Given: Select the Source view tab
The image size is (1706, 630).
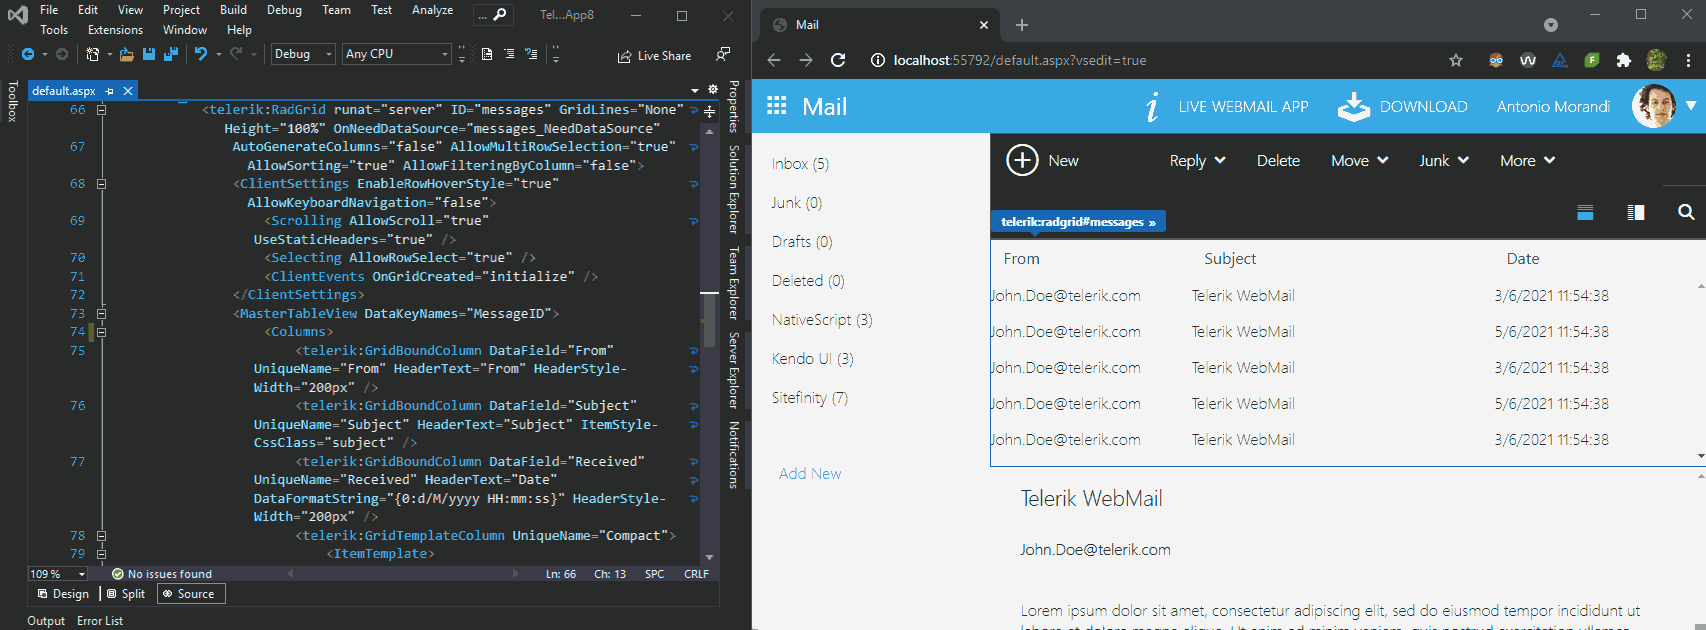Looking at the screenshot, I should coord(190,594).
